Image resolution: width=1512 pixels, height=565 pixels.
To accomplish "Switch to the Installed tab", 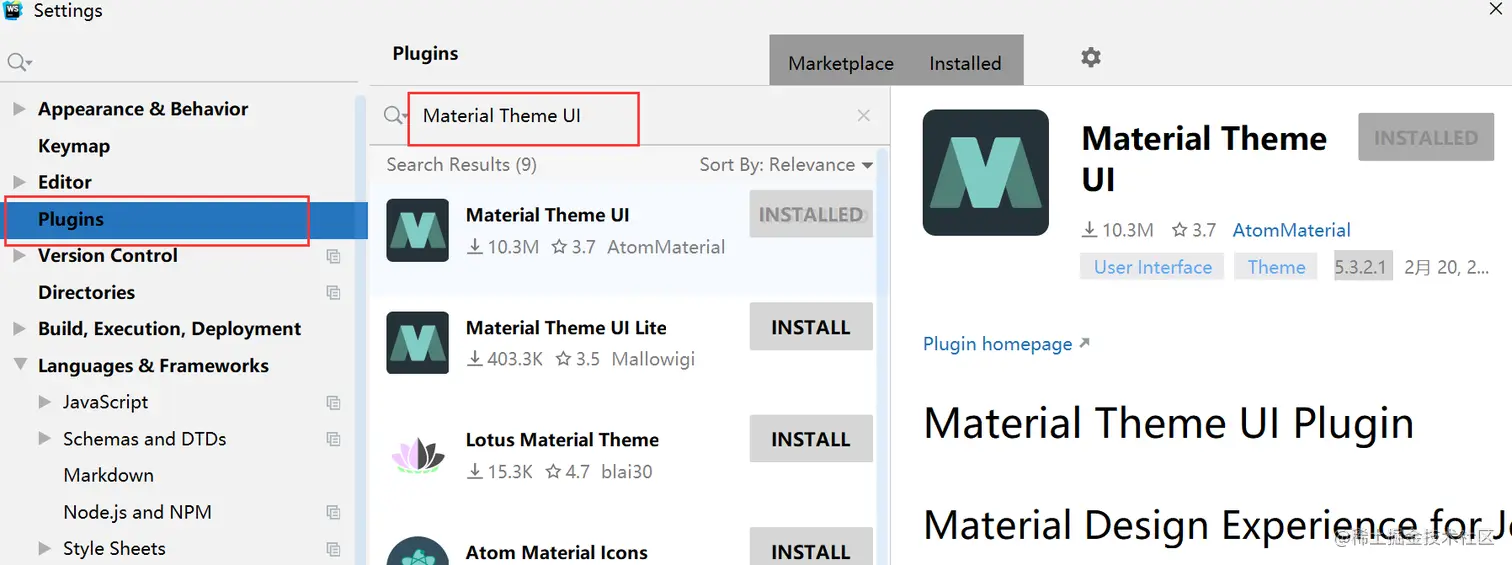I will [x=964, y=63].
